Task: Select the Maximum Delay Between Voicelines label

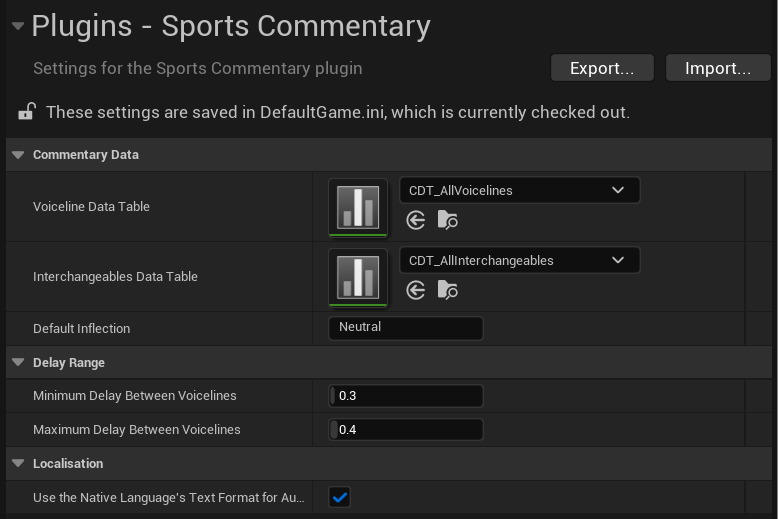Action: point(136,429)
